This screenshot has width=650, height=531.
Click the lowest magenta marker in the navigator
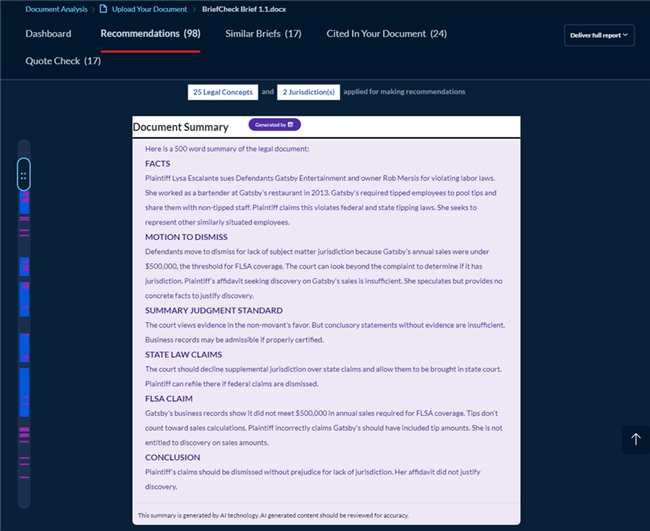[24, 478]
